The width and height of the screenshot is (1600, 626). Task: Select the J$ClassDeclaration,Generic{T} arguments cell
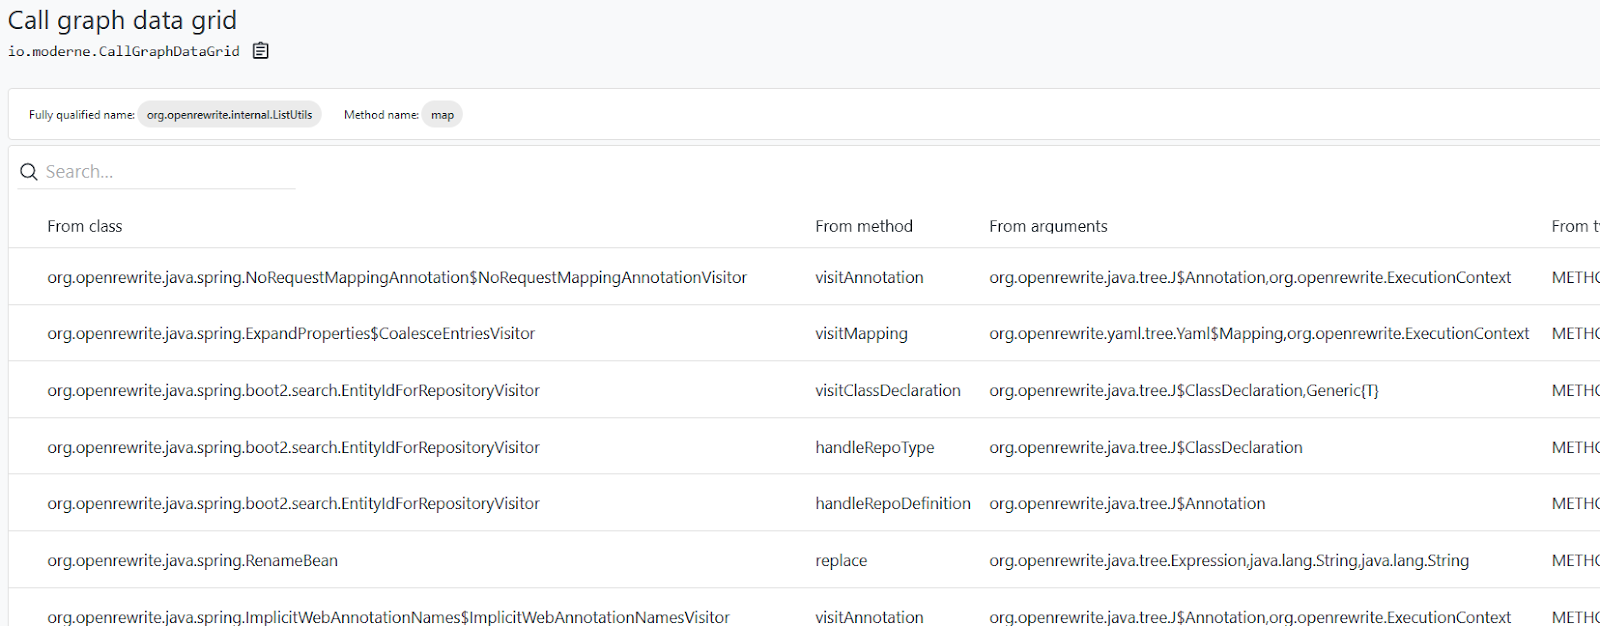point(1184,390)
